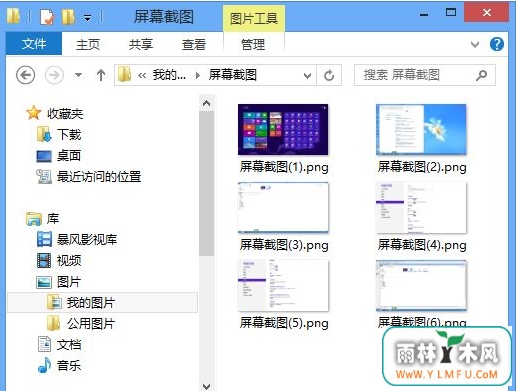Select the 屏幕截图(6).png thumbnail
The height and width of the screenshot is (391, 517).
tap(421, 286)
